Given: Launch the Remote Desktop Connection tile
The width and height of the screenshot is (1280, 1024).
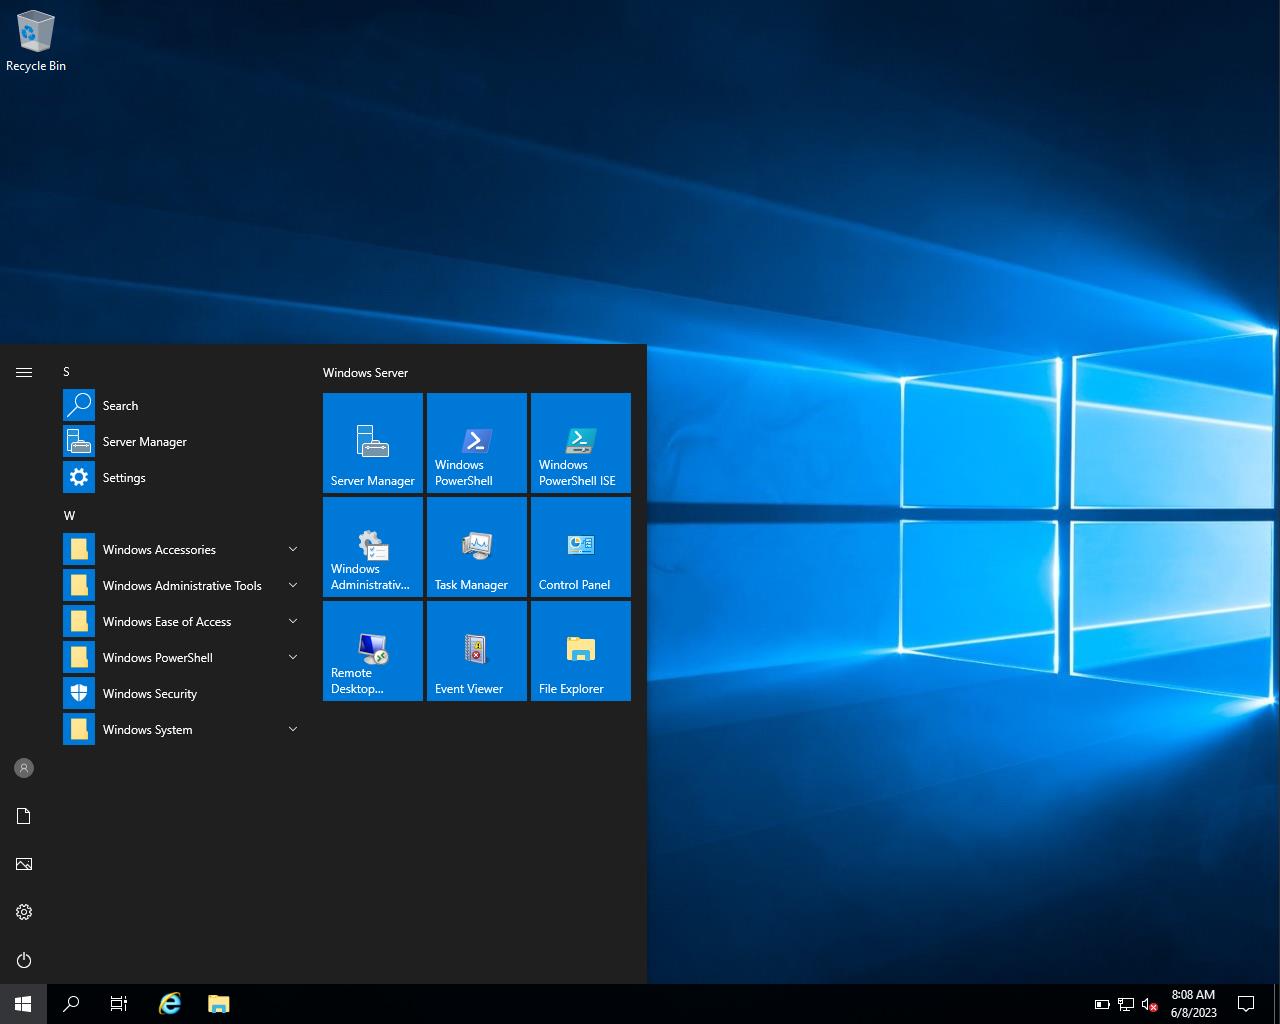Looking at the screenshot, I should pos(372,651).
